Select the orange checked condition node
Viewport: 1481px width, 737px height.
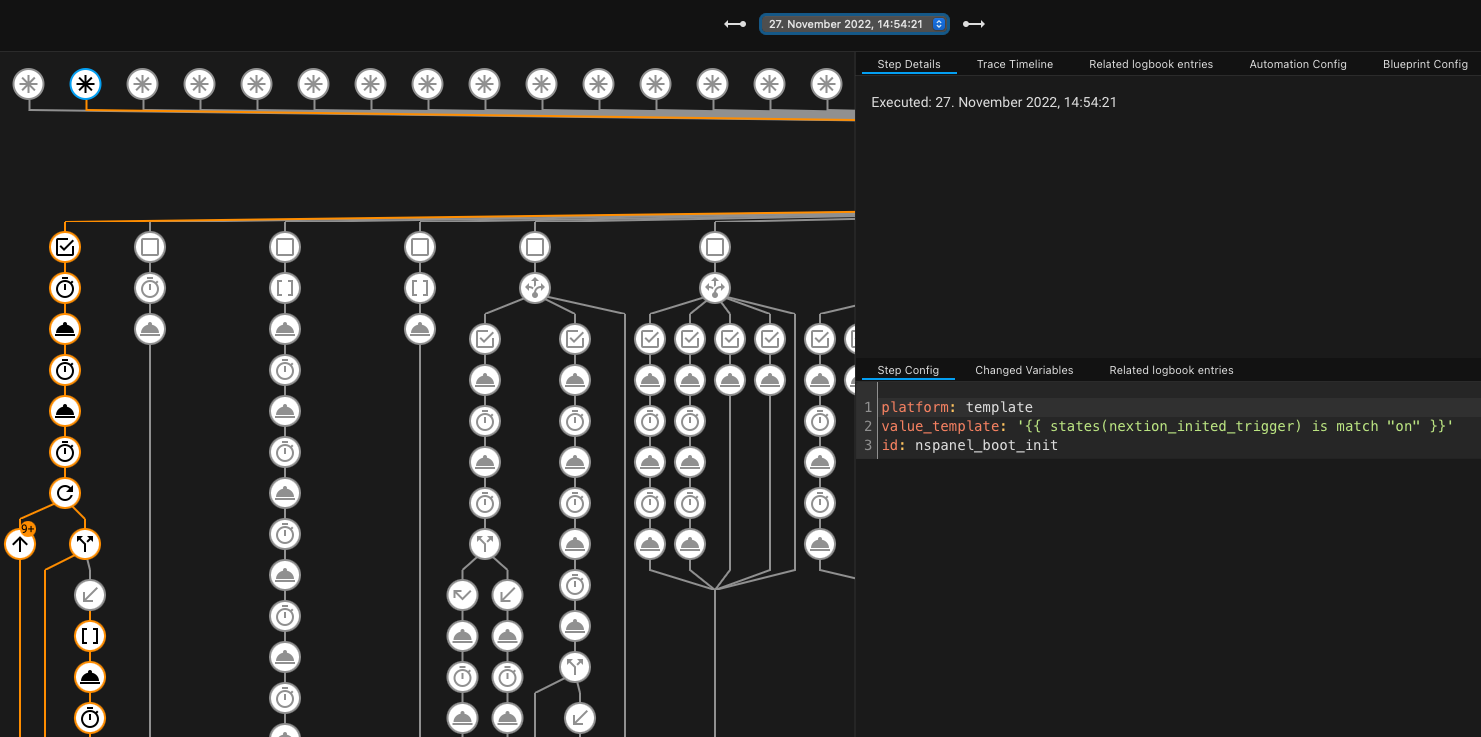point(65,246)
